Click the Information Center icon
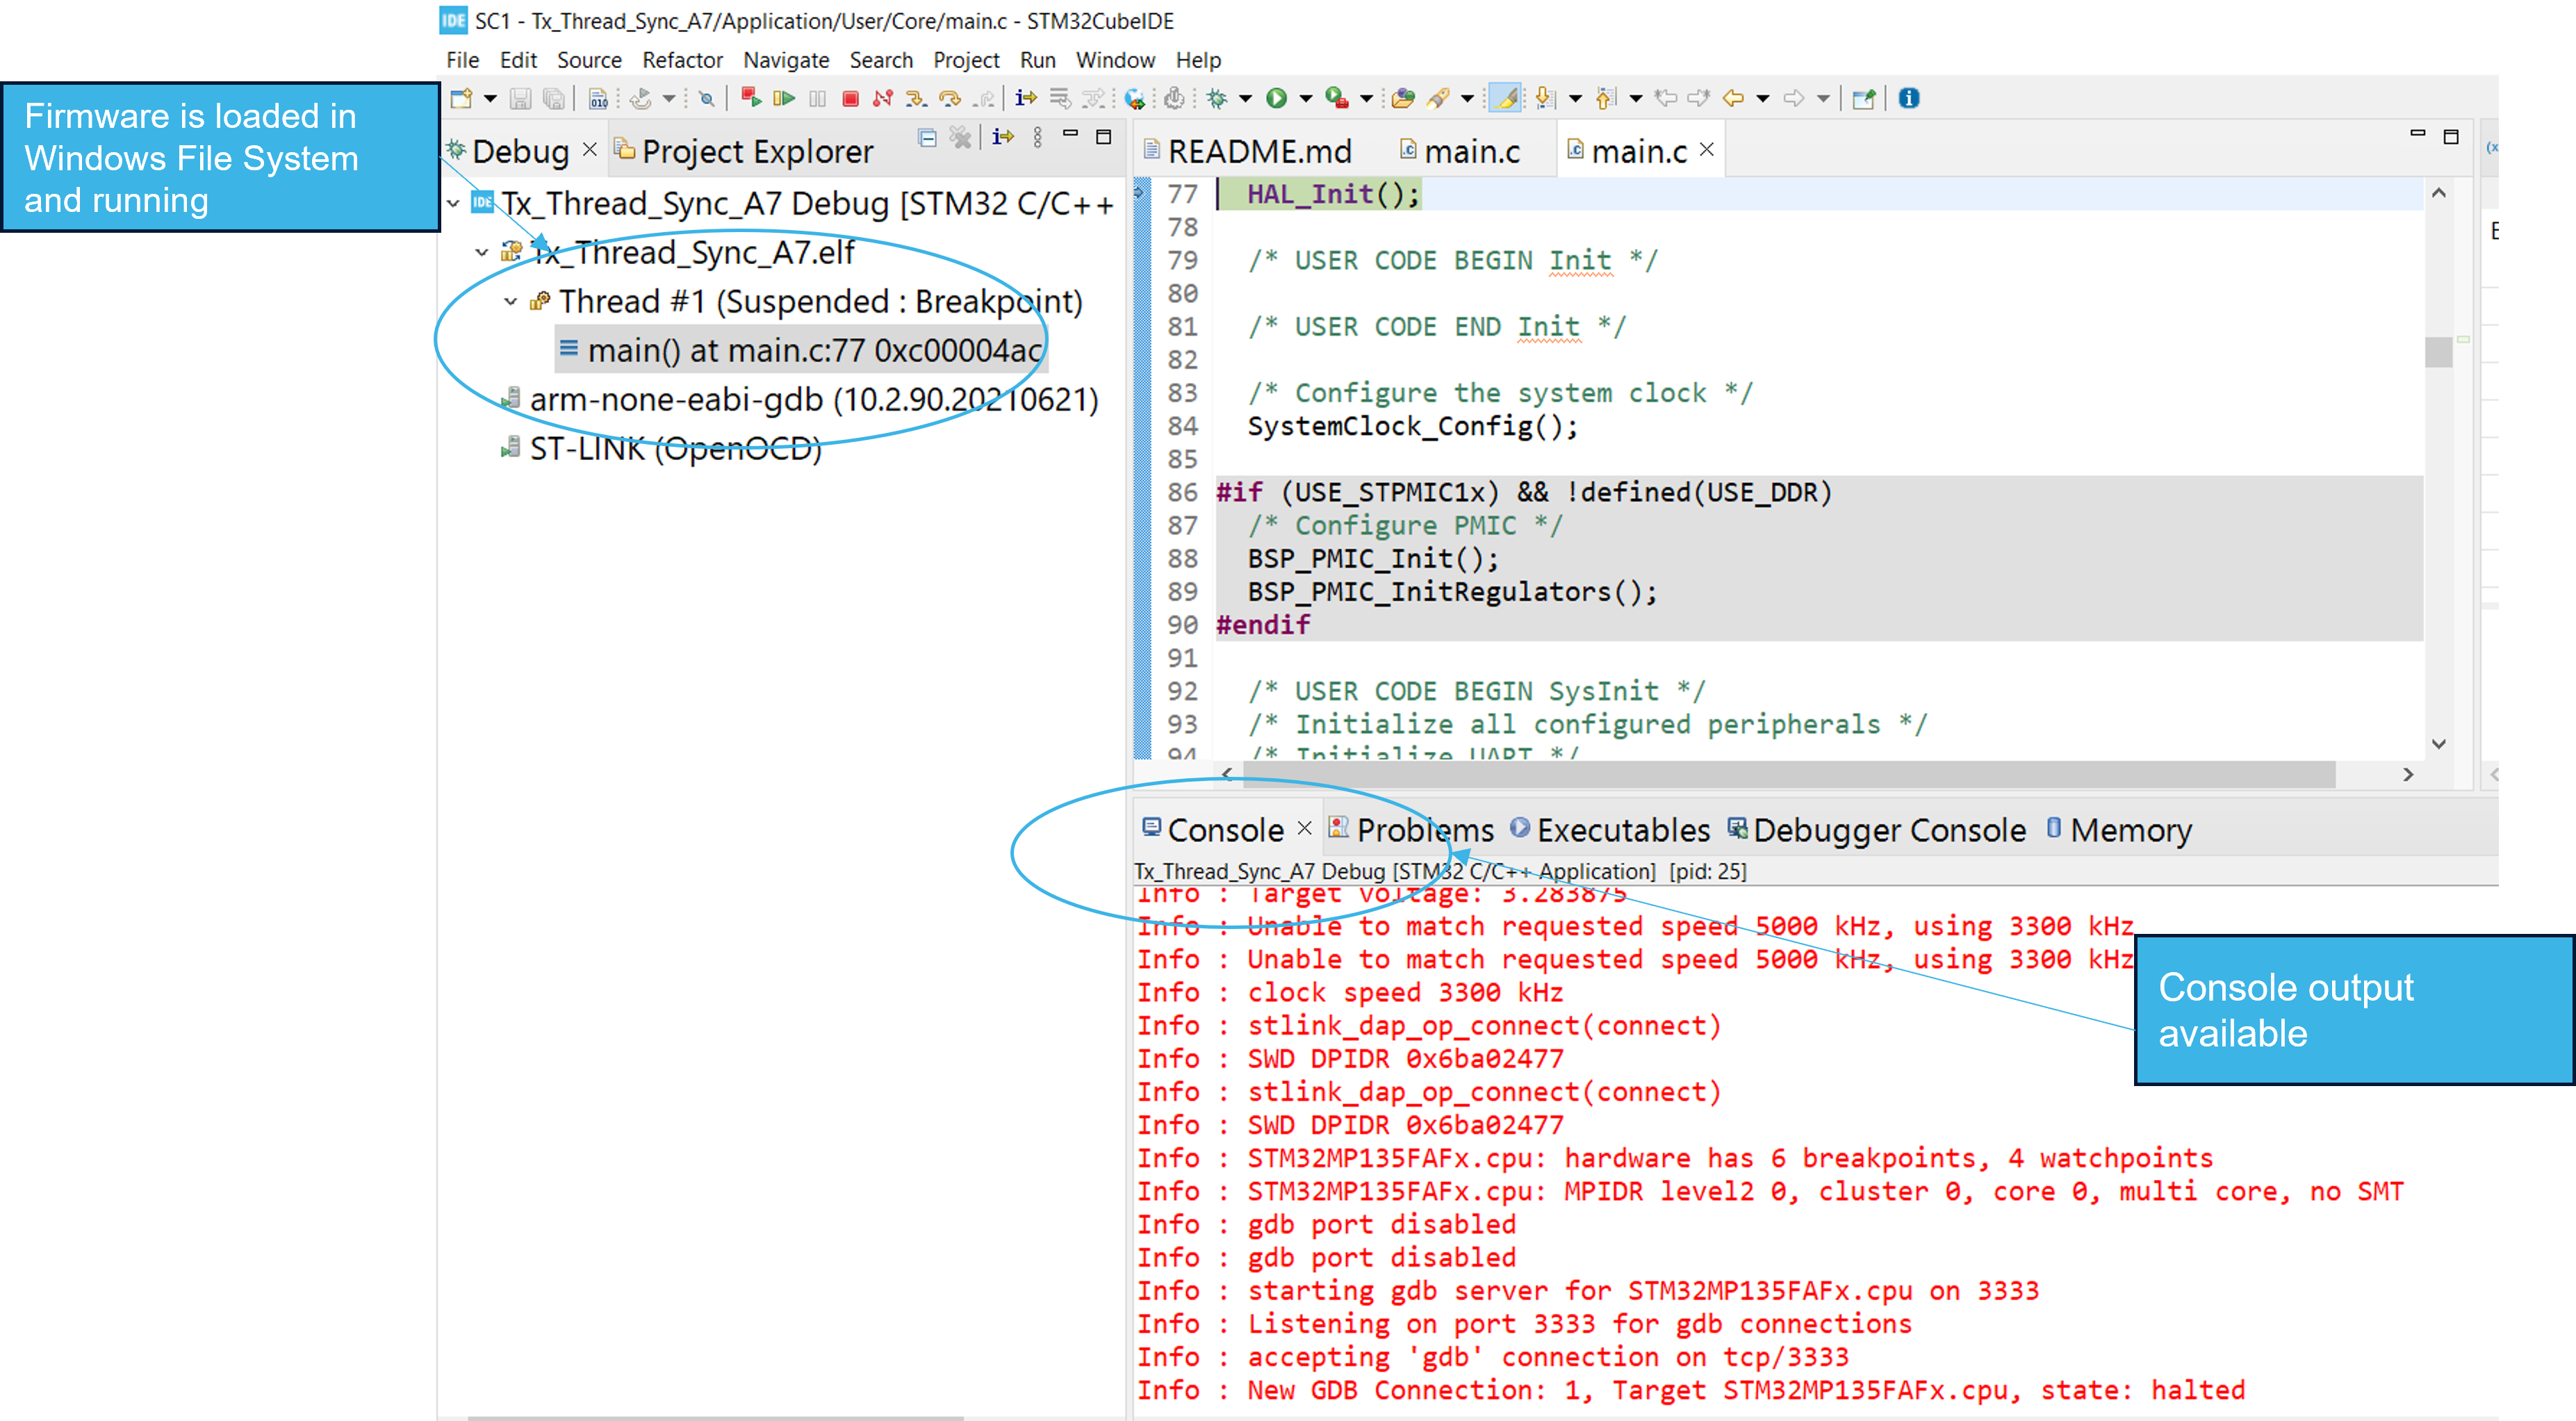The width and height of the screenshot is (2576, 1421). click(x=1909, y=98)
